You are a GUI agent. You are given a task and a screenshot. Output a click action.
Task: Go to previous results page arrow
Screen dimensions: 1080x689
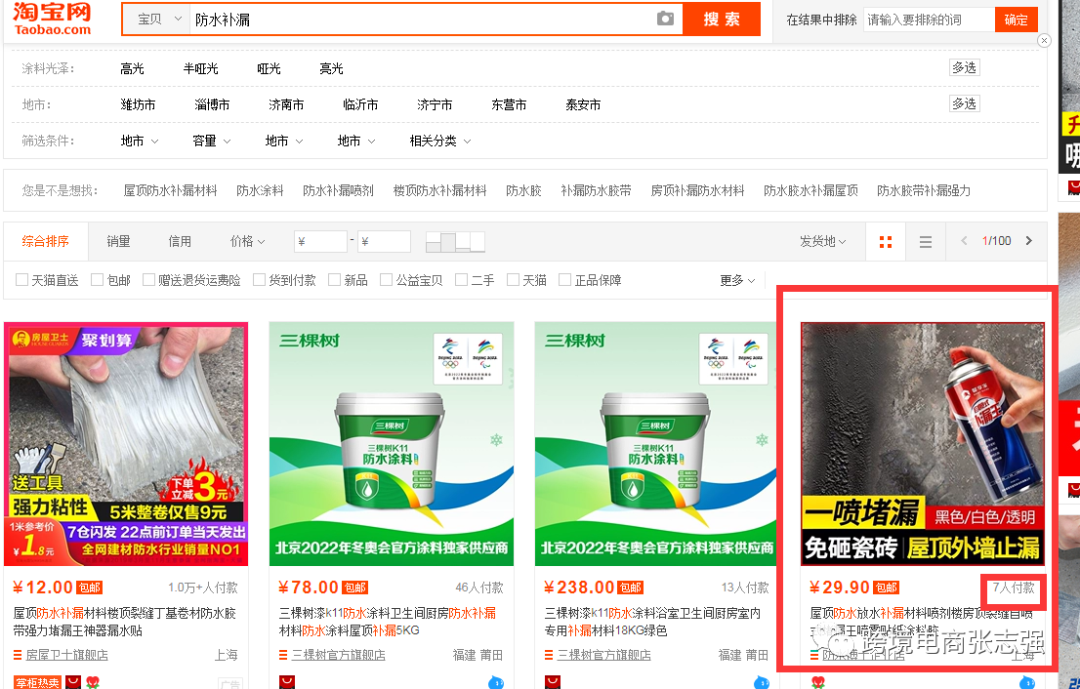pos(964,240)
